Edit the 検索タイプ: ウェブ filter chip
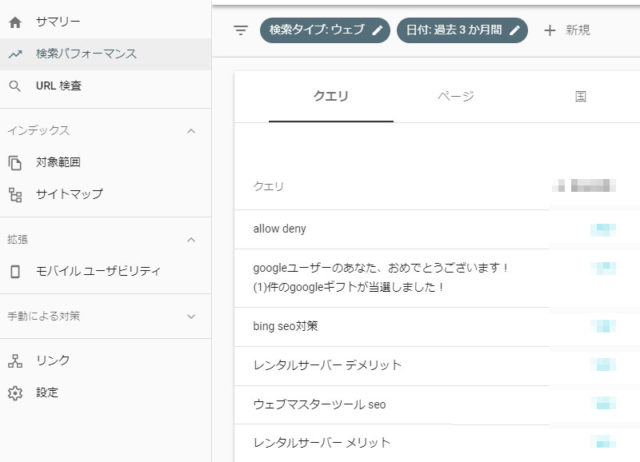640x462 pixels. click(325, 30)
